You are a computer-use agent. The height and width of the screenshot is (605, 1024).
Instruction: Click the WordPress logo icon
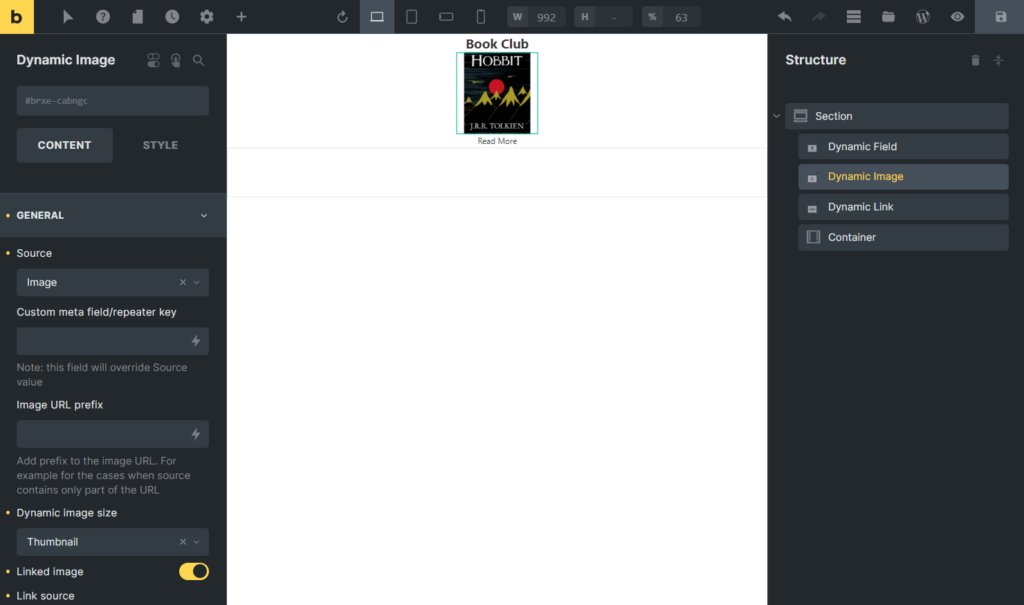[923, 17]
